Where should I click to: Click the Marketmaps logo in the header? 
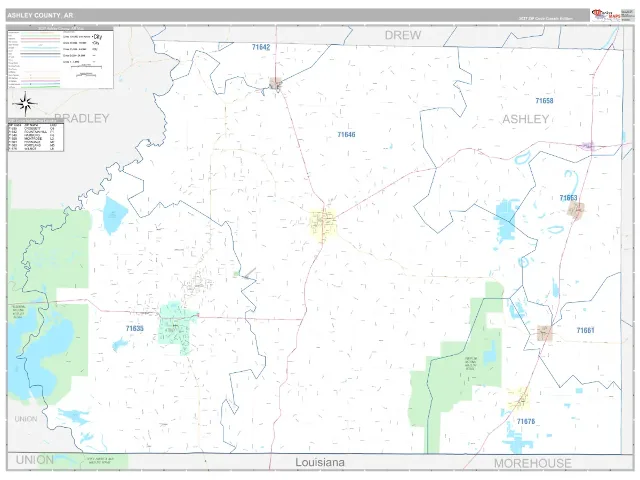606,16
